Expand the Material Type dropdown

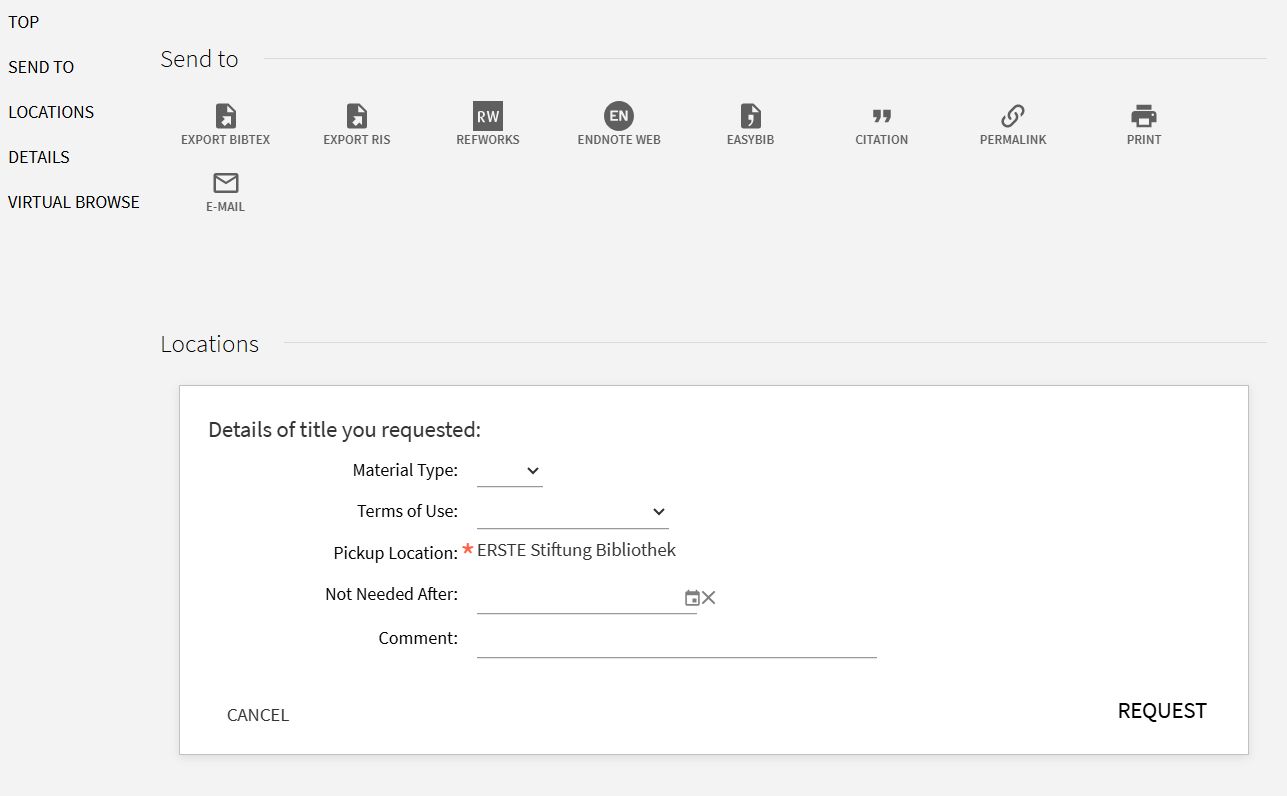pyautogui.click(x=510, y=471)
